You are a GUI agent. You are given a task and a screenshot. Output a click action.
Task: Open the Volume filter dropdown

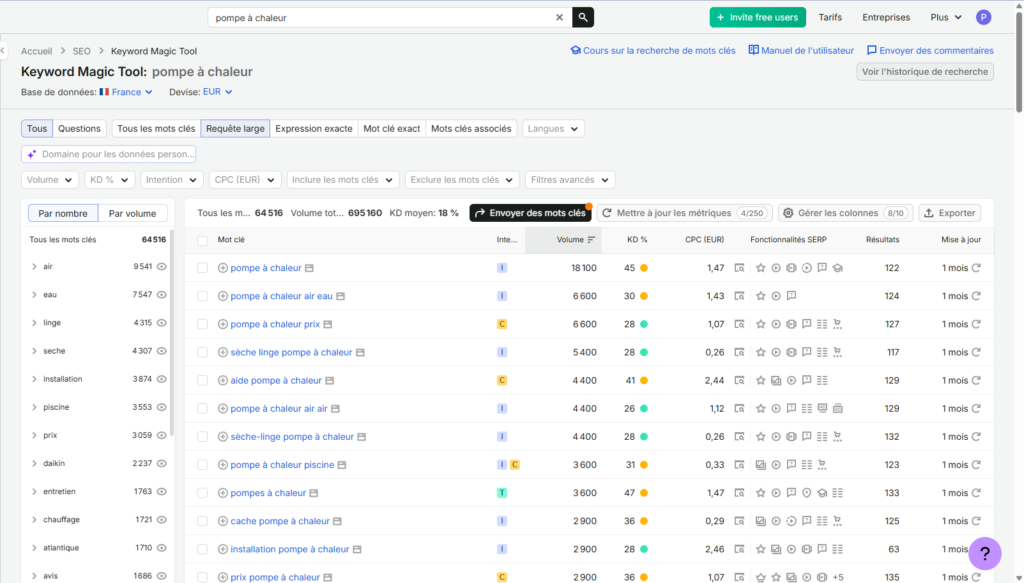click(50, 180)
